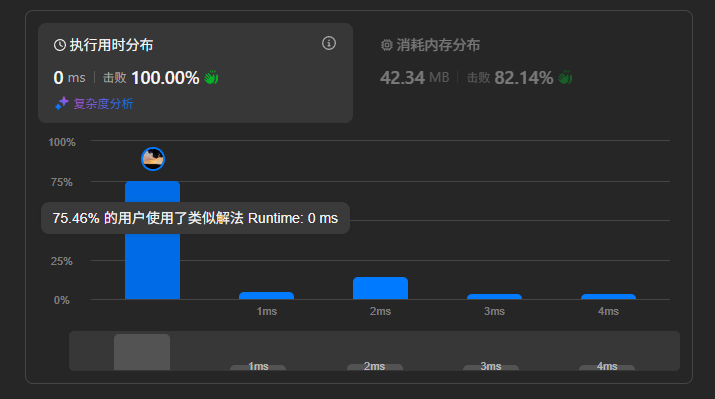The image size is (715, 399).
Task: Click the 4ms x-axis label under the chart
Action: click(608, 311)
